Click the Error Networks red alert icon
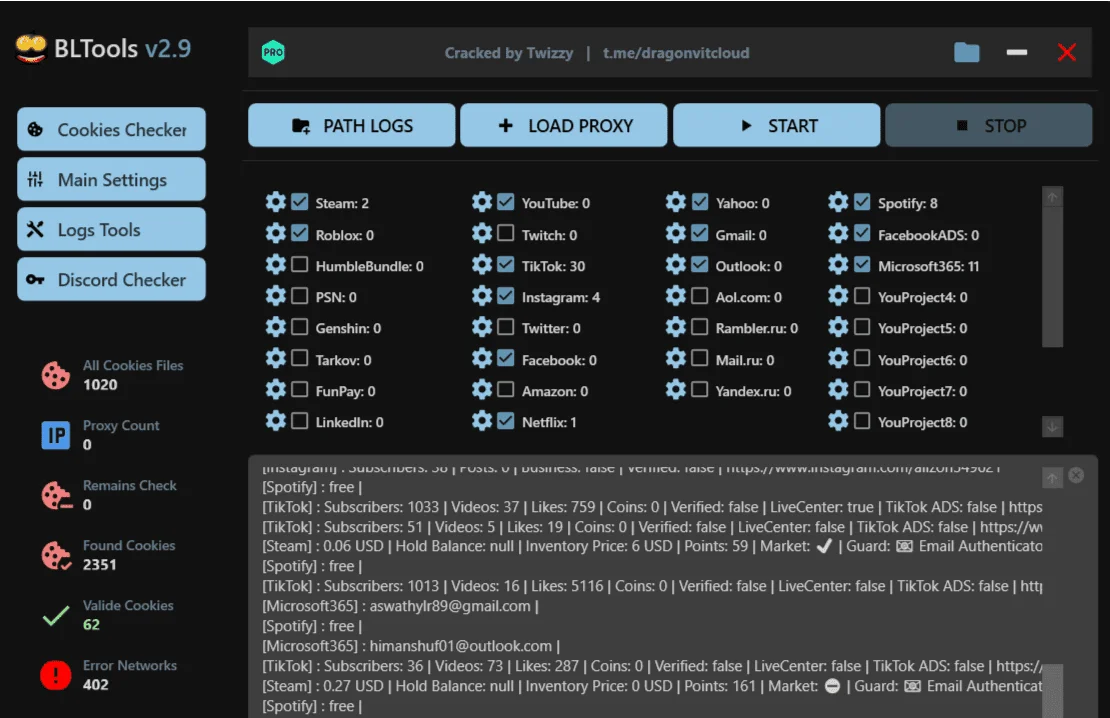Image resolution: width=1110 pixels, height=718 pixels. (56, 676)
